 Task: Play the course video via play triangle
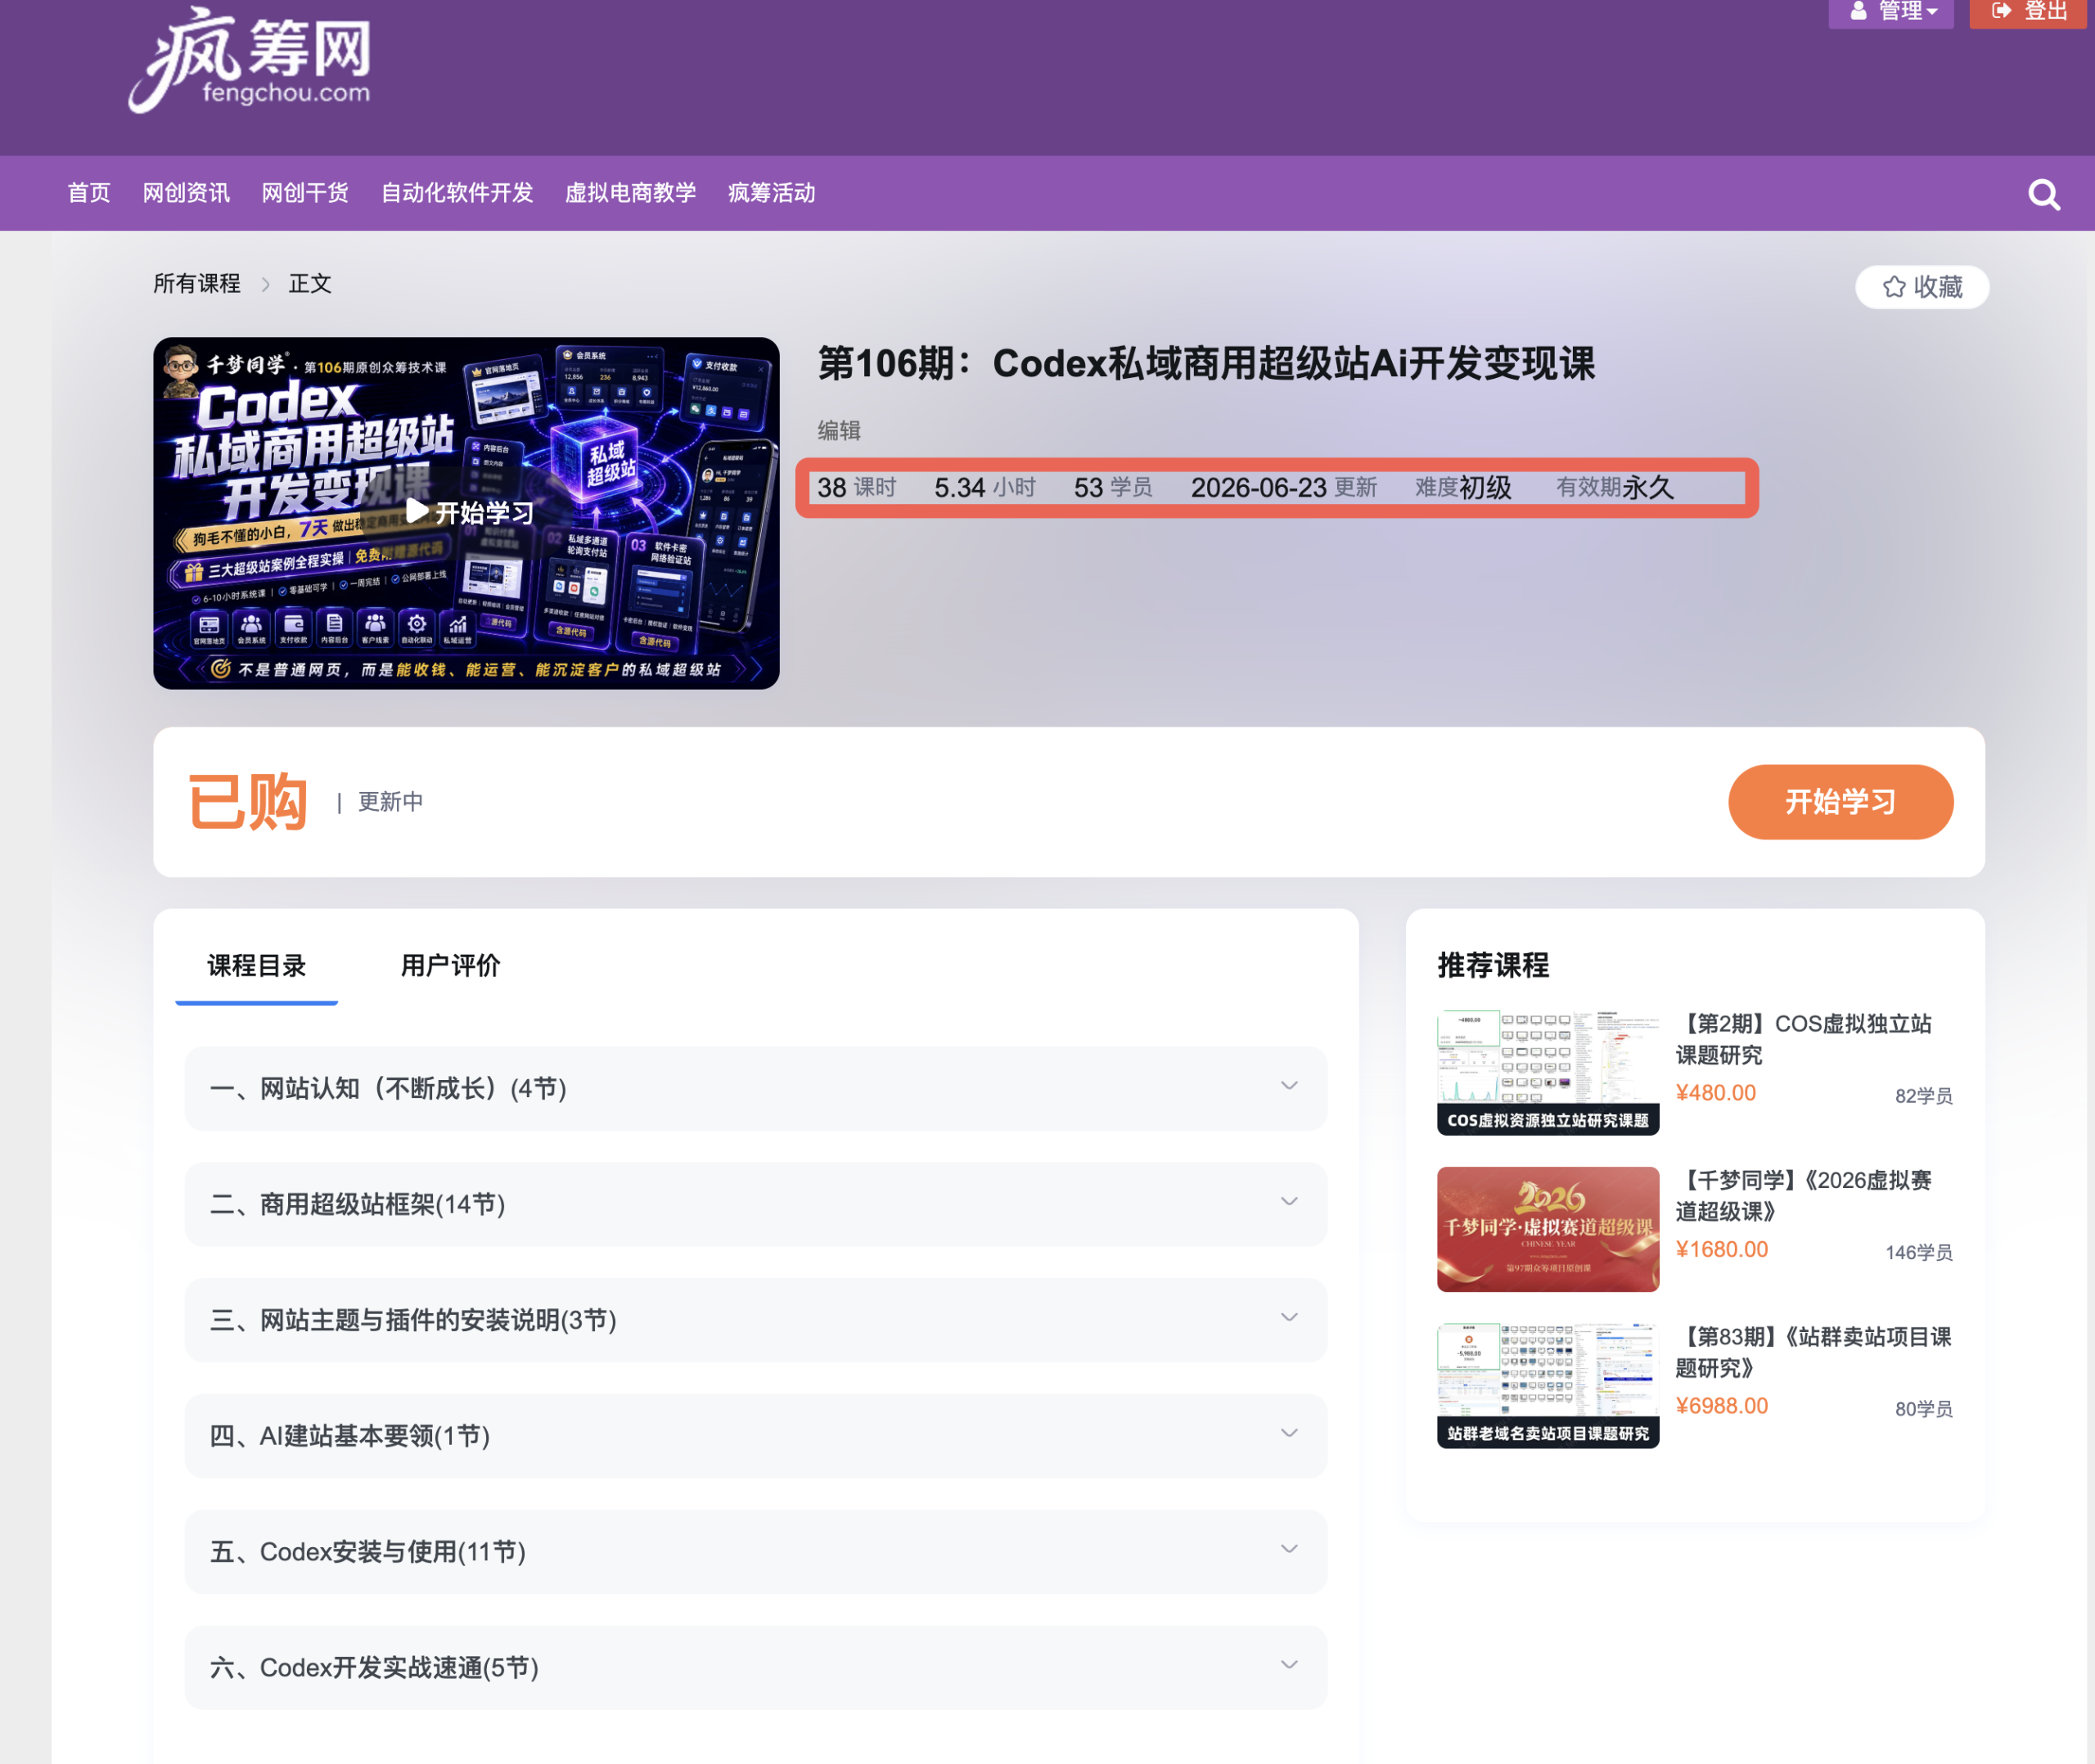tap(417, 512)
